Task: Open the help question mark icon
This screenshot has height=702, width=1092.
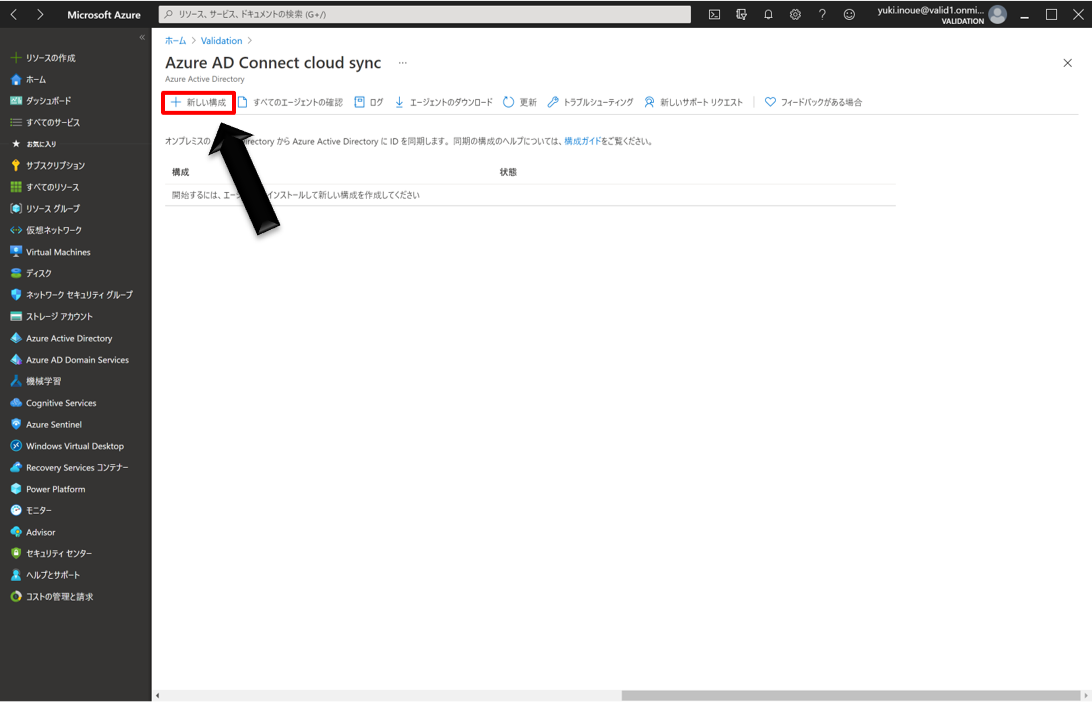Action: click(x=822, y=15)
